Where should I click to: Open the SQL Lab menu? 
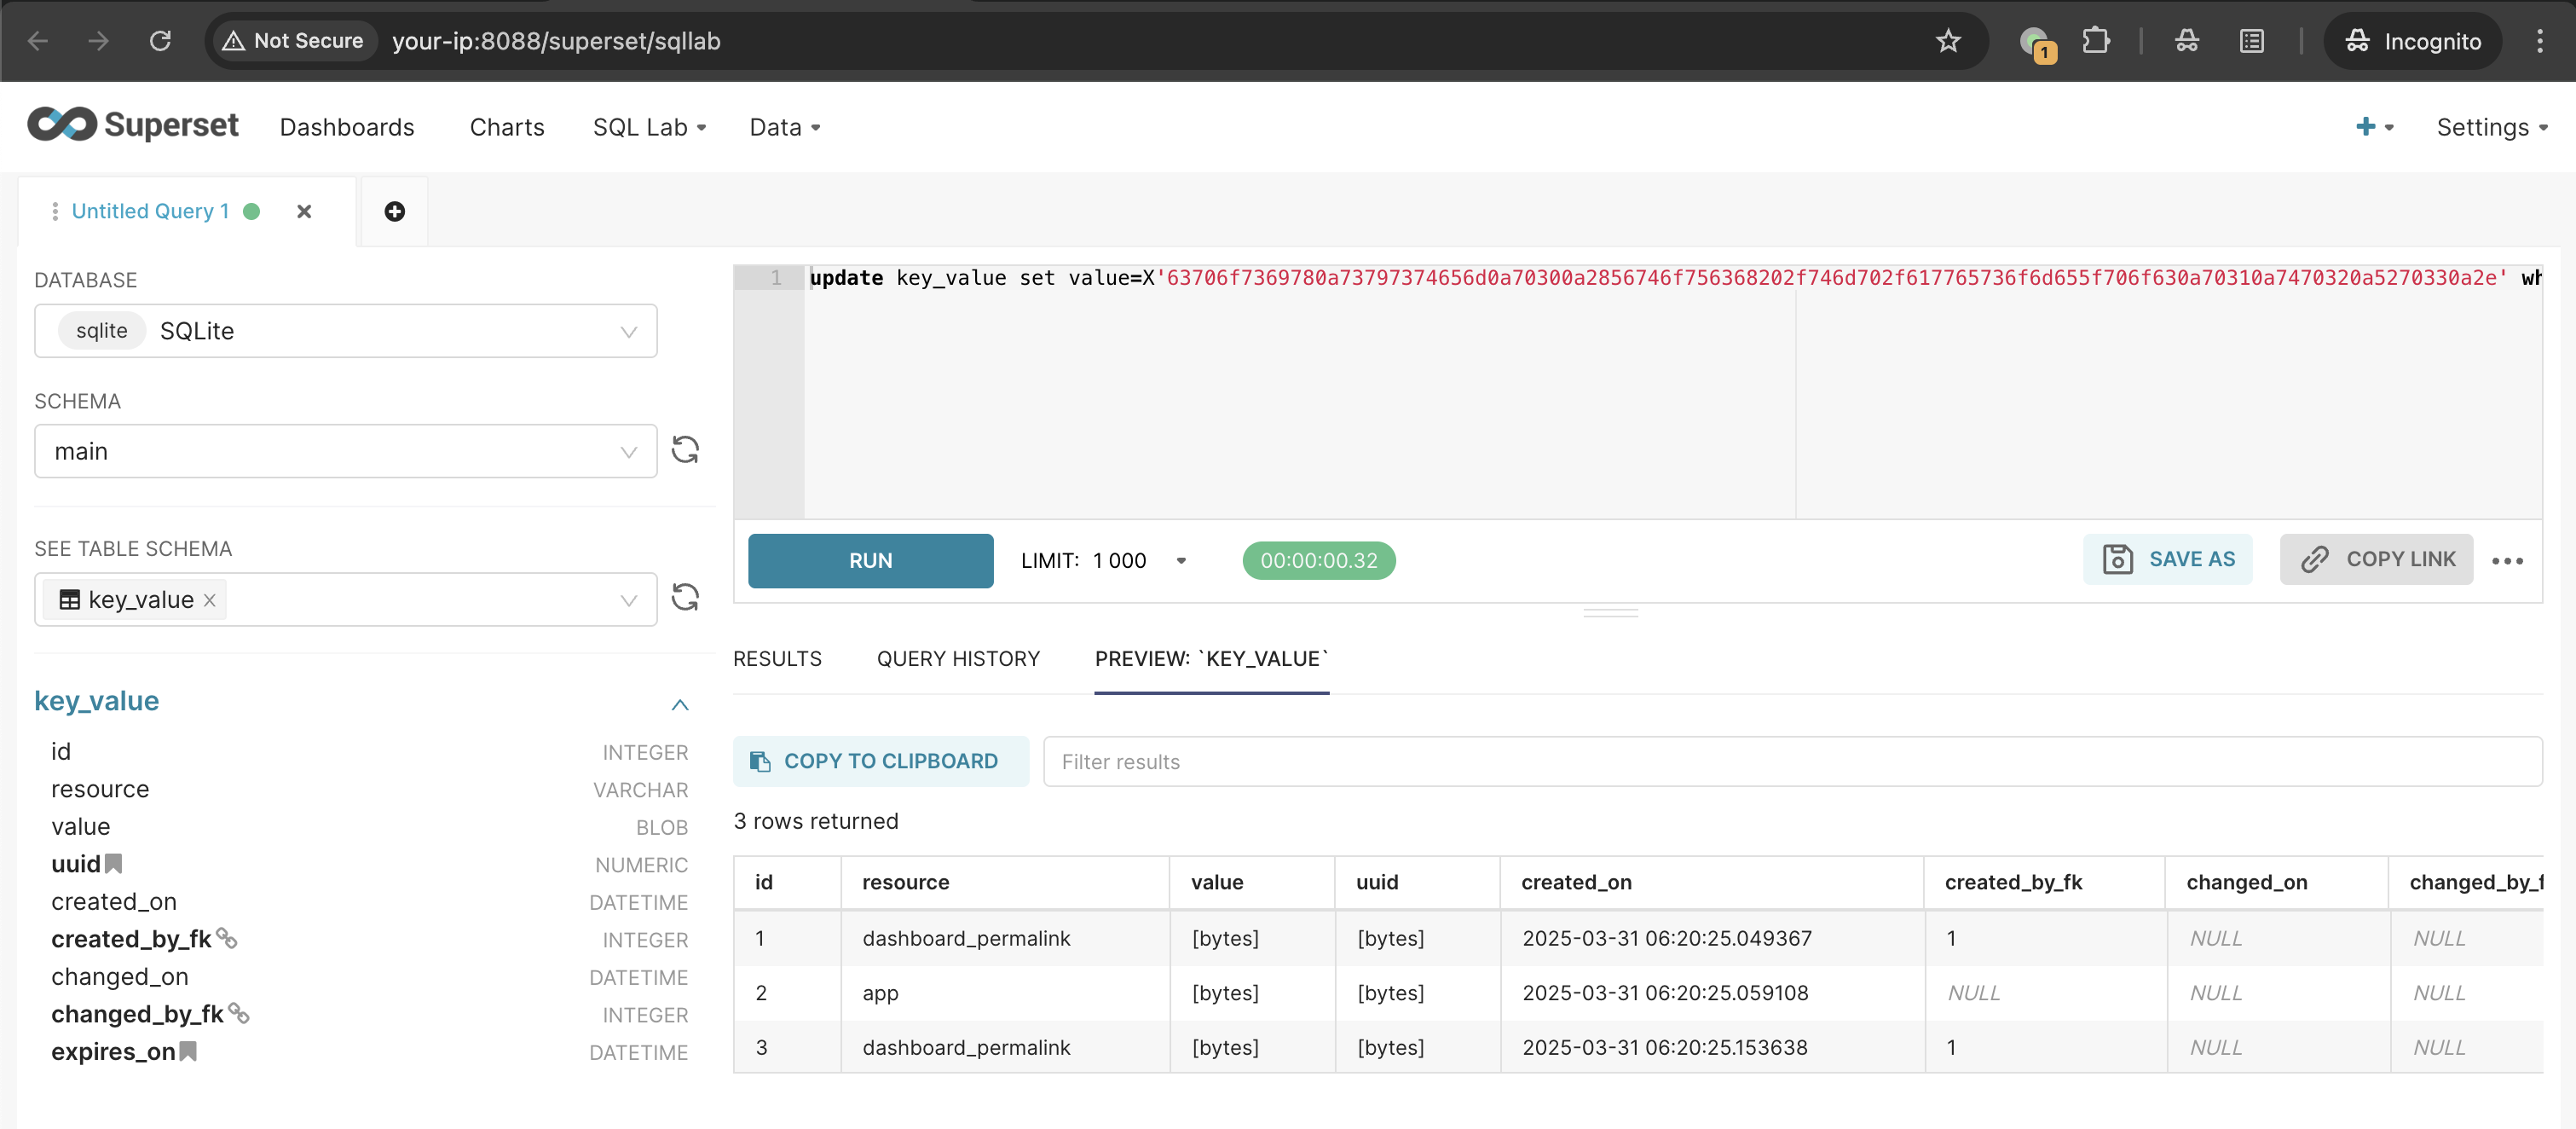click(649, 127)
